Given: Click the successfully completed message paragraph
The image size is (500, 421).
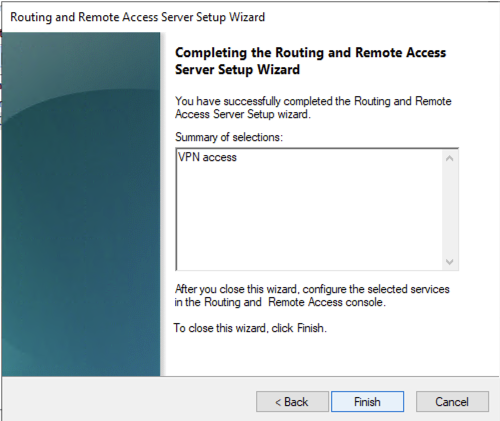Looking at the screenshot, I should tap(313, 107).
